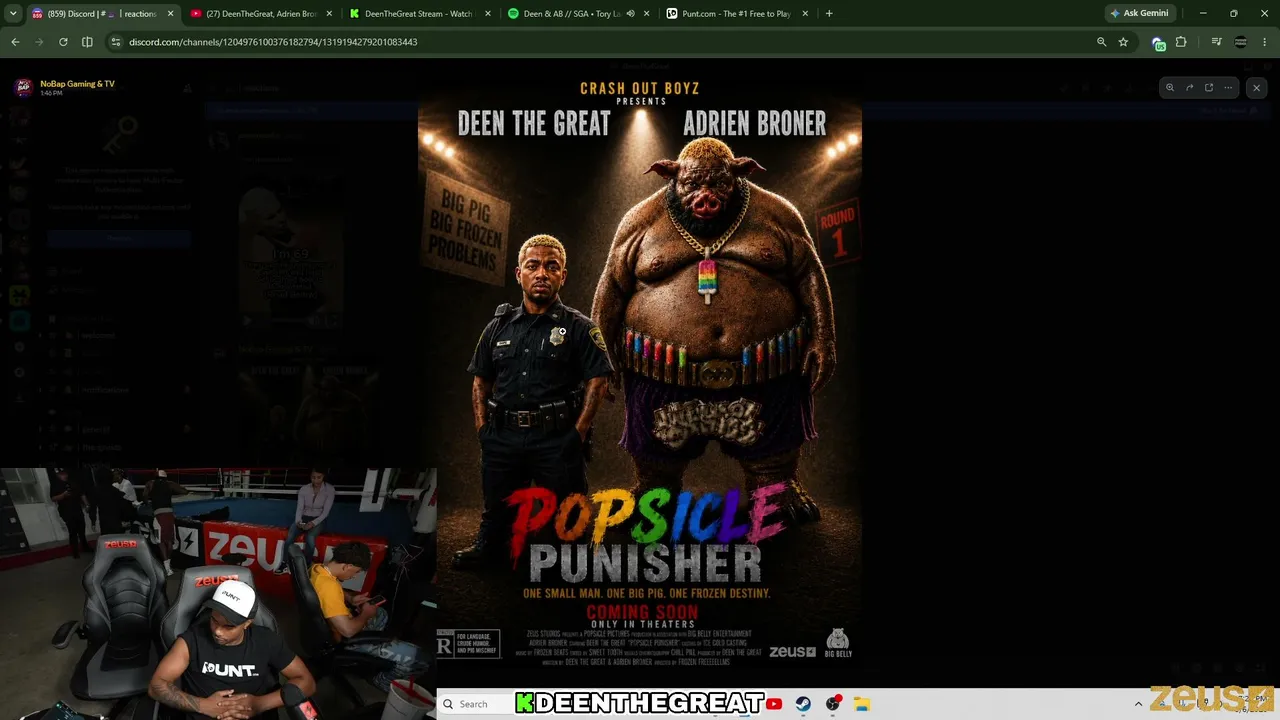Close the Discord image preview
1280x720 pixels.
coord(1257,88)
